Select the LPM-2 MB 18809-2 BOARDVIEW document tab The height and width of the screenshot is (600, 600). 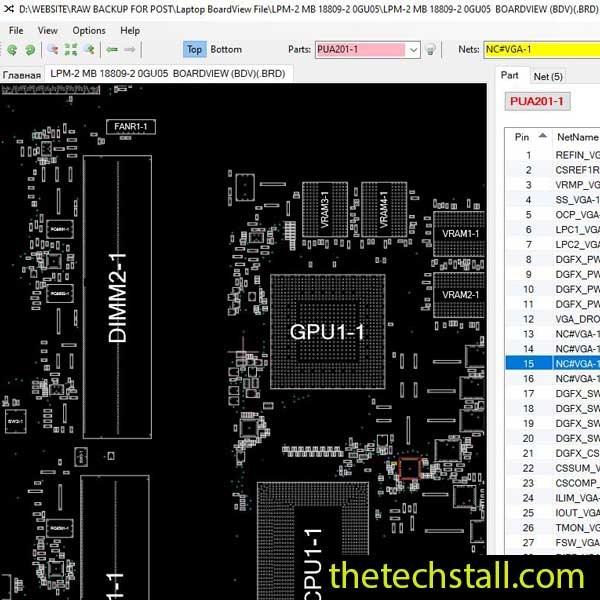coord(168,73)
